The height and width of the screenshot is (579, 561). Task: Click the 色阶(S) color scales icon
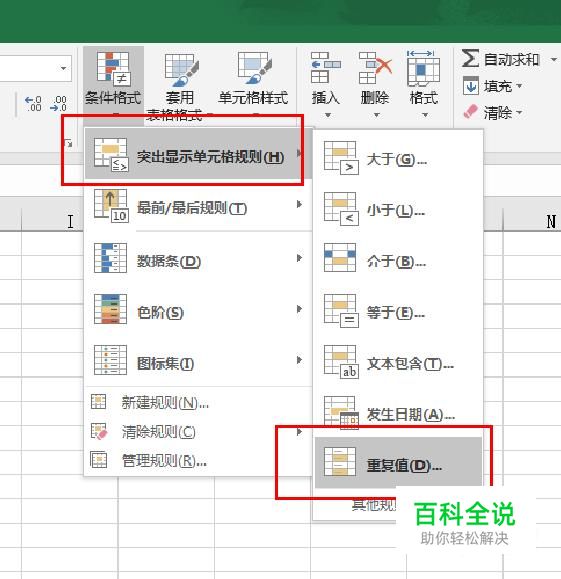110,309
